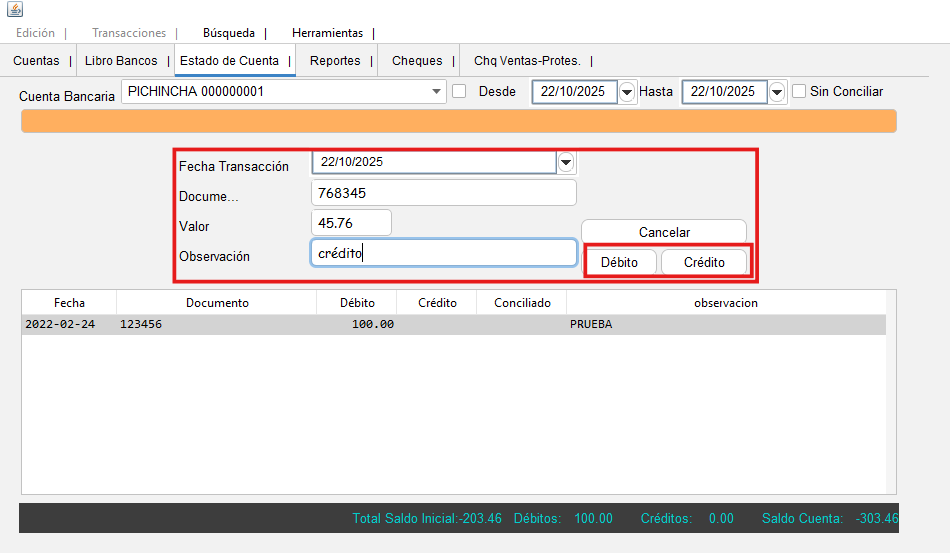Open the Herramientas menu
Viewport: 950px width, 553px height.
click(x=327, y=33)
